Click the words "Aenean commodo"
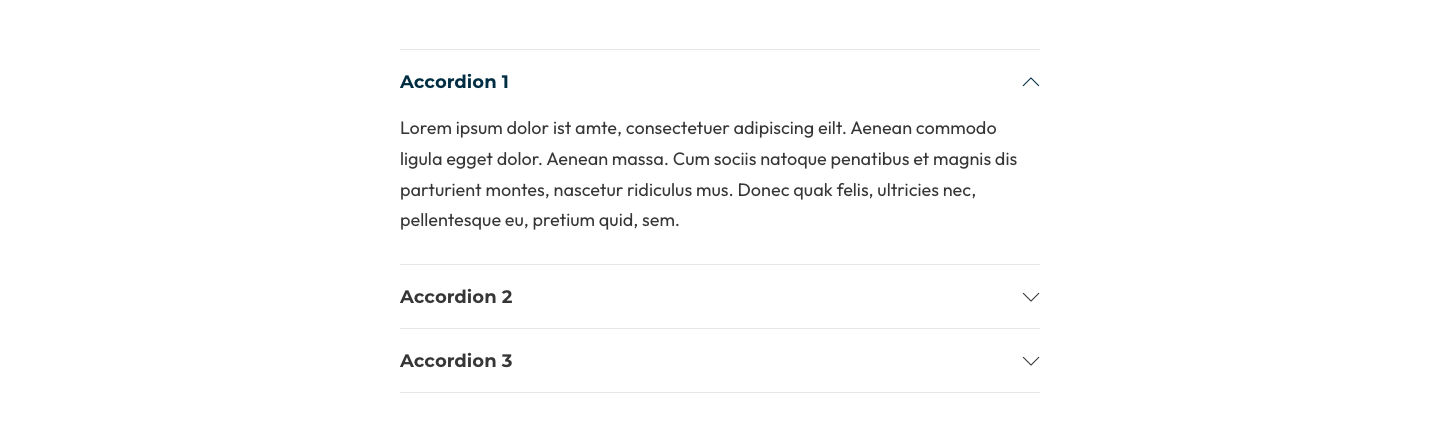The width and height of the screenshot is (1440, 437). pyautogui.click(x=923, y=128)
